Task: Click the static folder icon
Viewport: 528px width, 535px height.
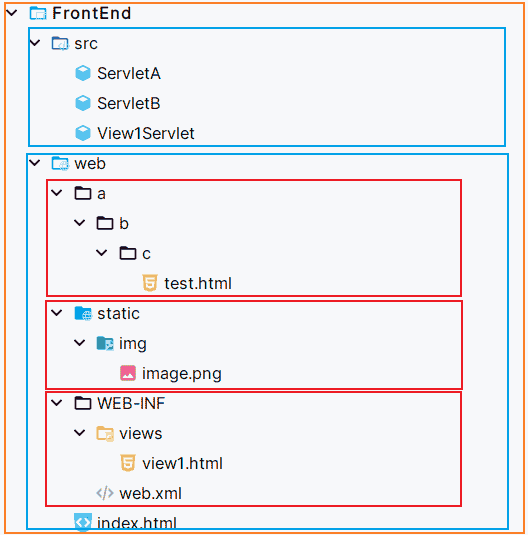Action: click(83, 313)
